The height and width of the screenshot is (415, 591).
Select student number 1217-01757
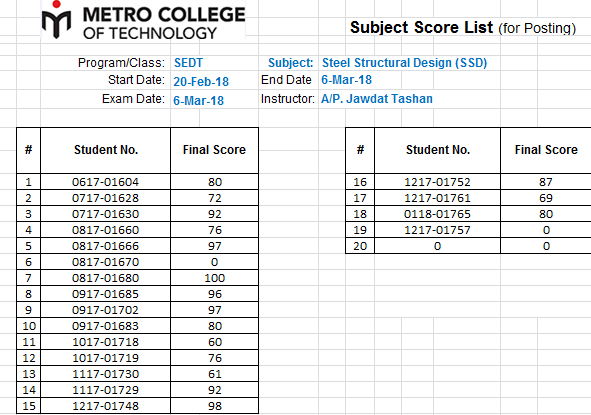438,230
